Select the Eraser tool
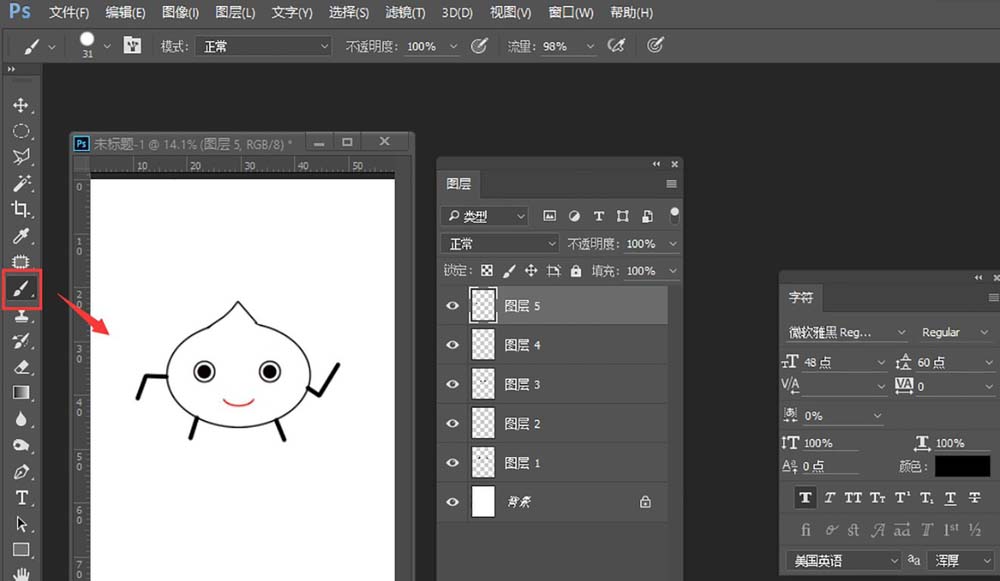1000x581 pixels. pos(21,367)
